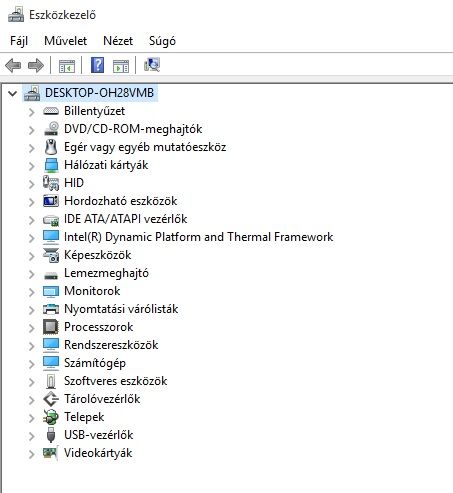Click the Lemezmeghajtó disk drive icon
This screenshot has width=453, height=493.
coord(51,275)
